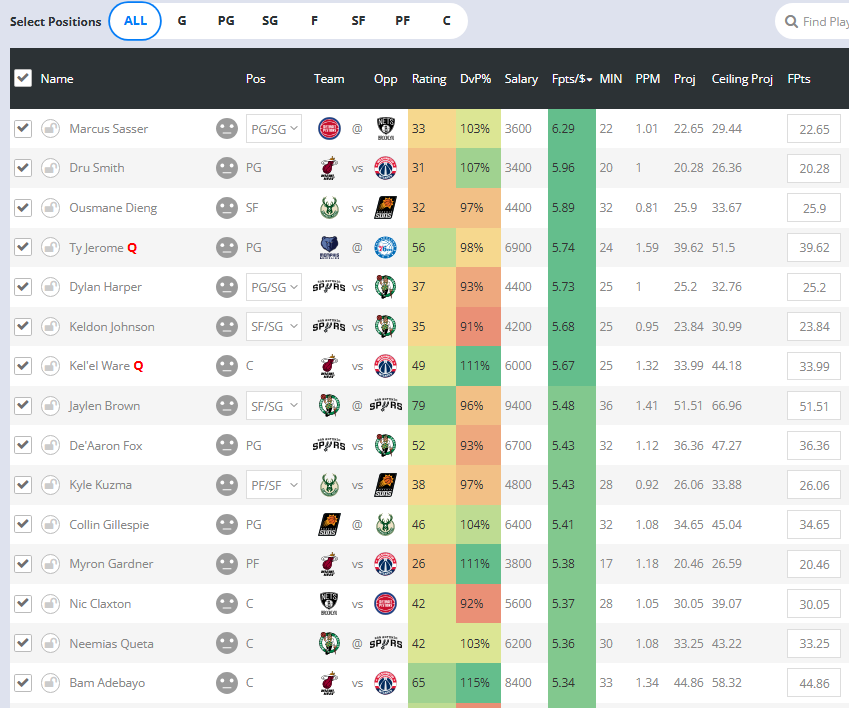
Task: Click the neutral face icon for Dru Smith
Action: 227,168
